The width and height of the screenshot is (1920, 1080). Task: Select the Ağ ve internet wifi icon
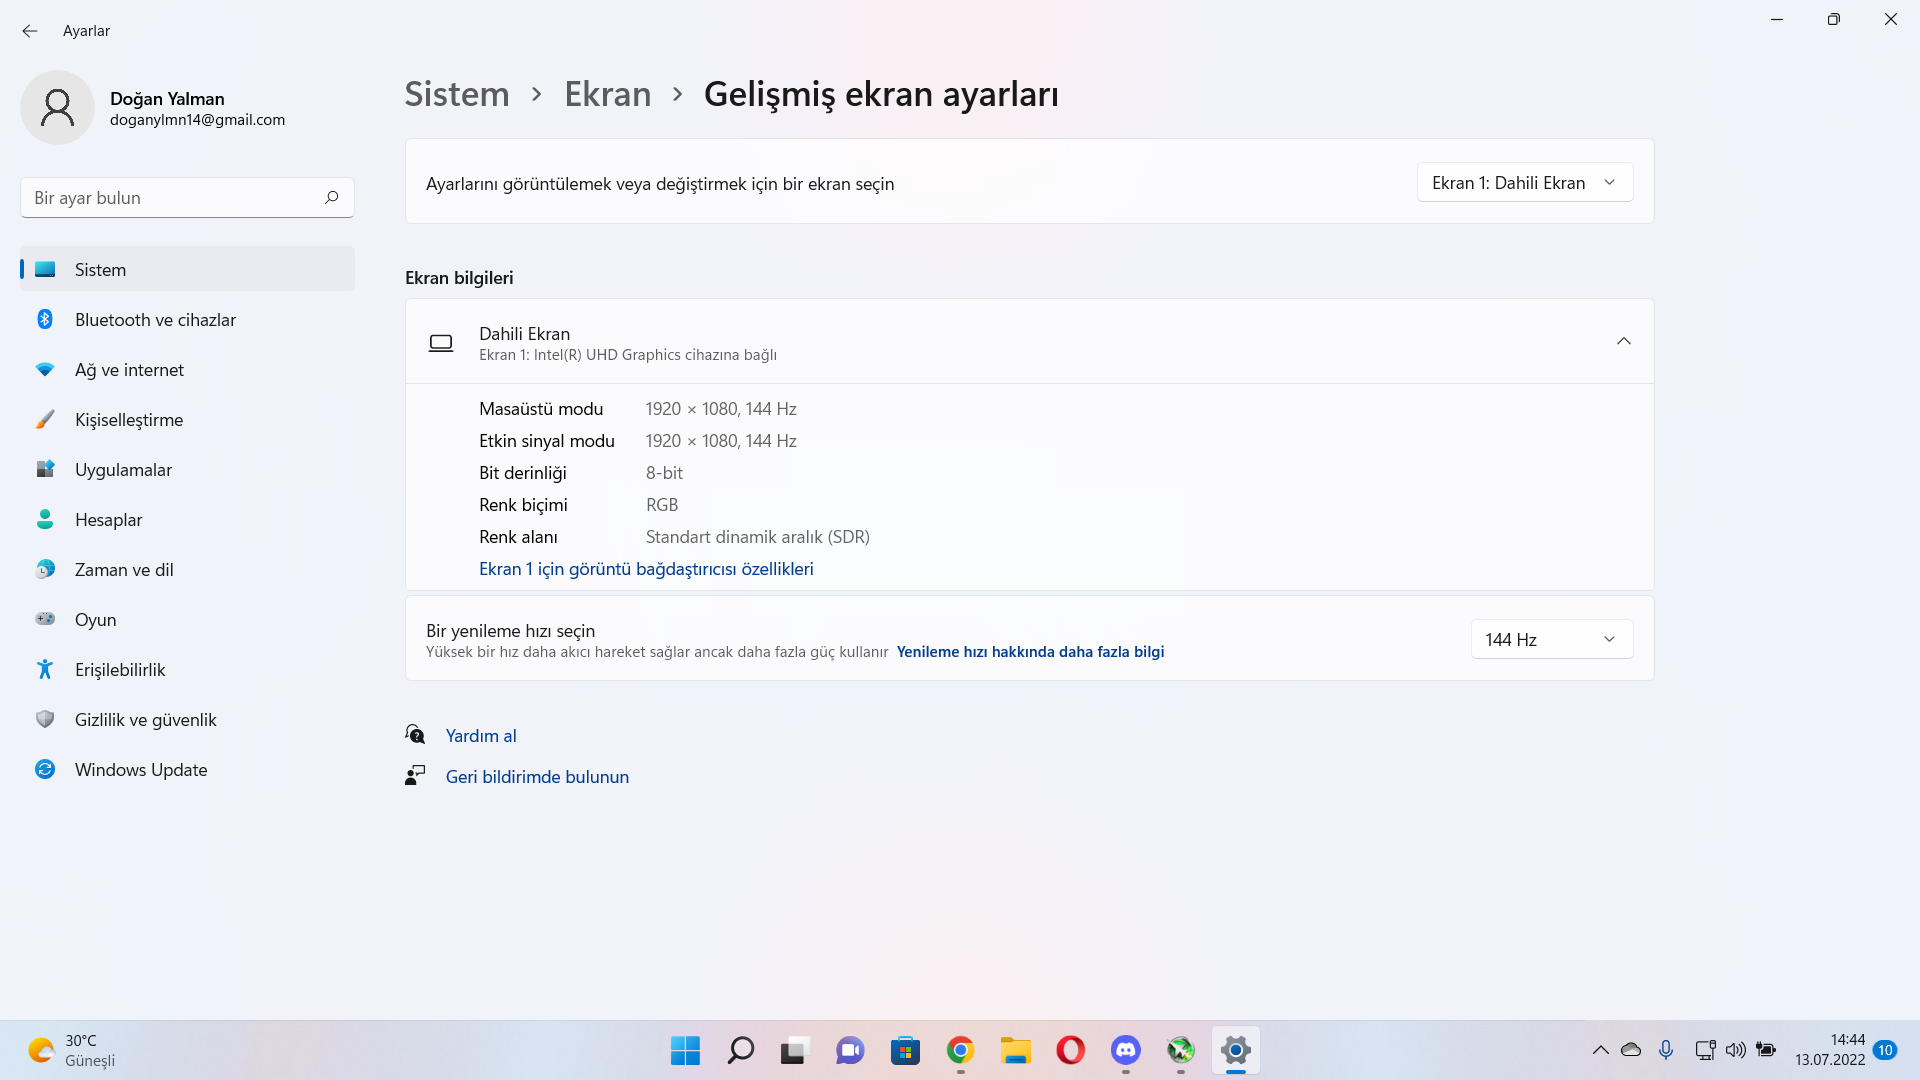coord(45,370)
